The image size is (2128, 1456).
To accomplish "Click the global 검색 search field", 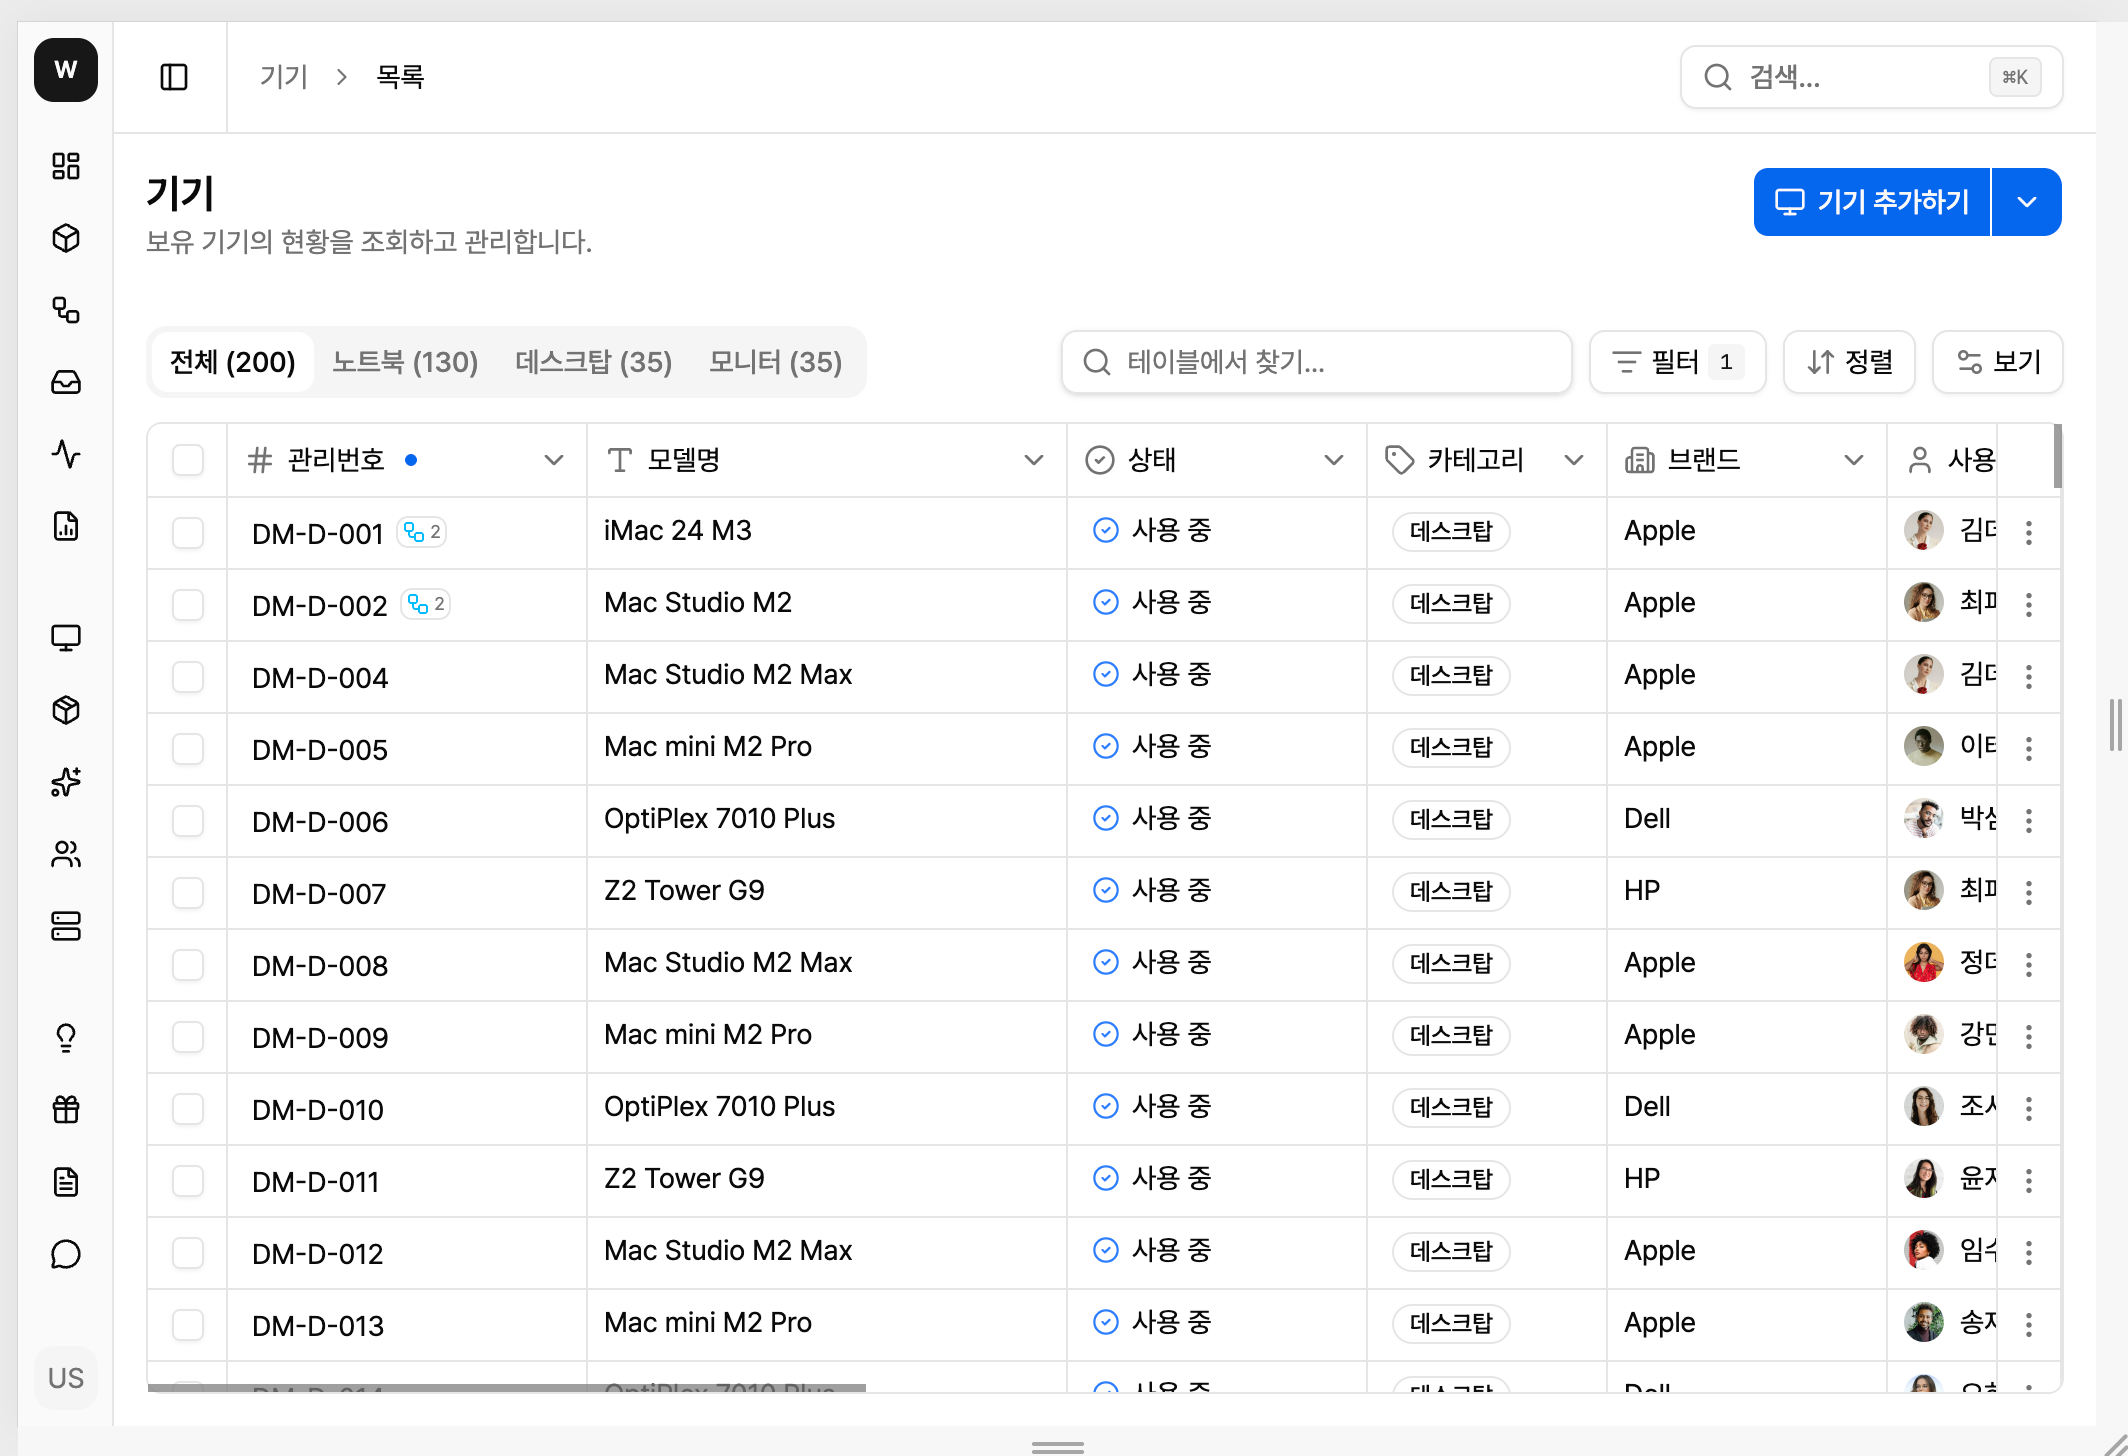I will [x=1871, y=77].
